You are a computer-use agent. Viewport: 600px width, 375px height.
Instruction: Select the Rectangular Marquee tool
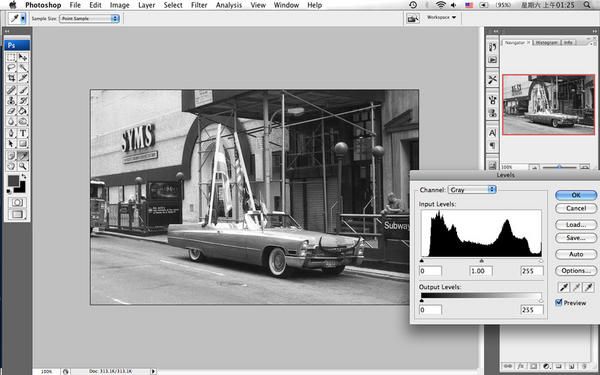(11, 57)
